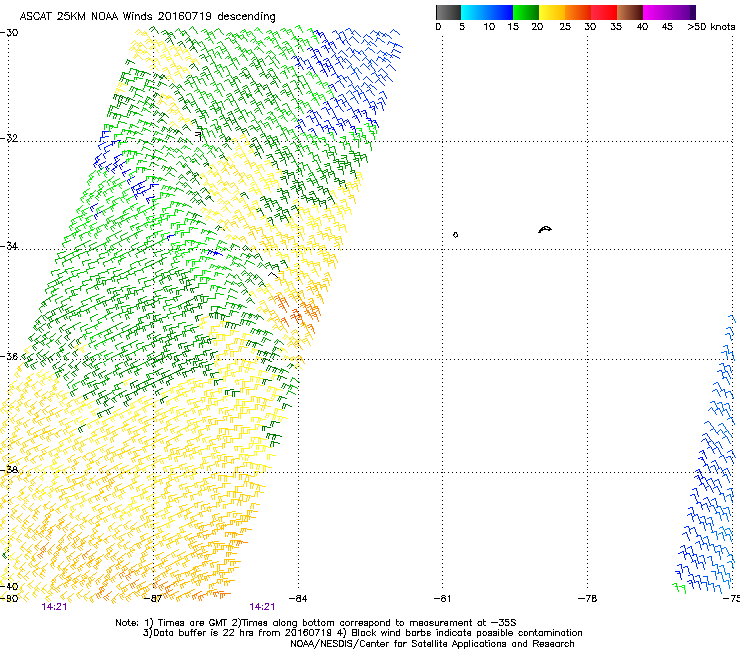740x650 pixels.
Task: Click the red 30-35 knots color segment
Action: pyautogui.click(x=604, y=12)
